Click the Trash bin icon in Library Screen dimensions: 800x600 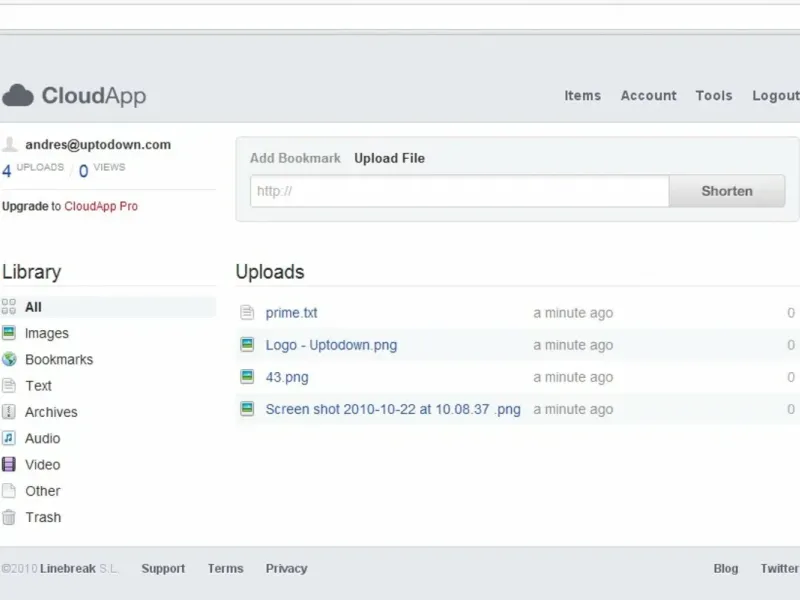(x=9, y=517)
